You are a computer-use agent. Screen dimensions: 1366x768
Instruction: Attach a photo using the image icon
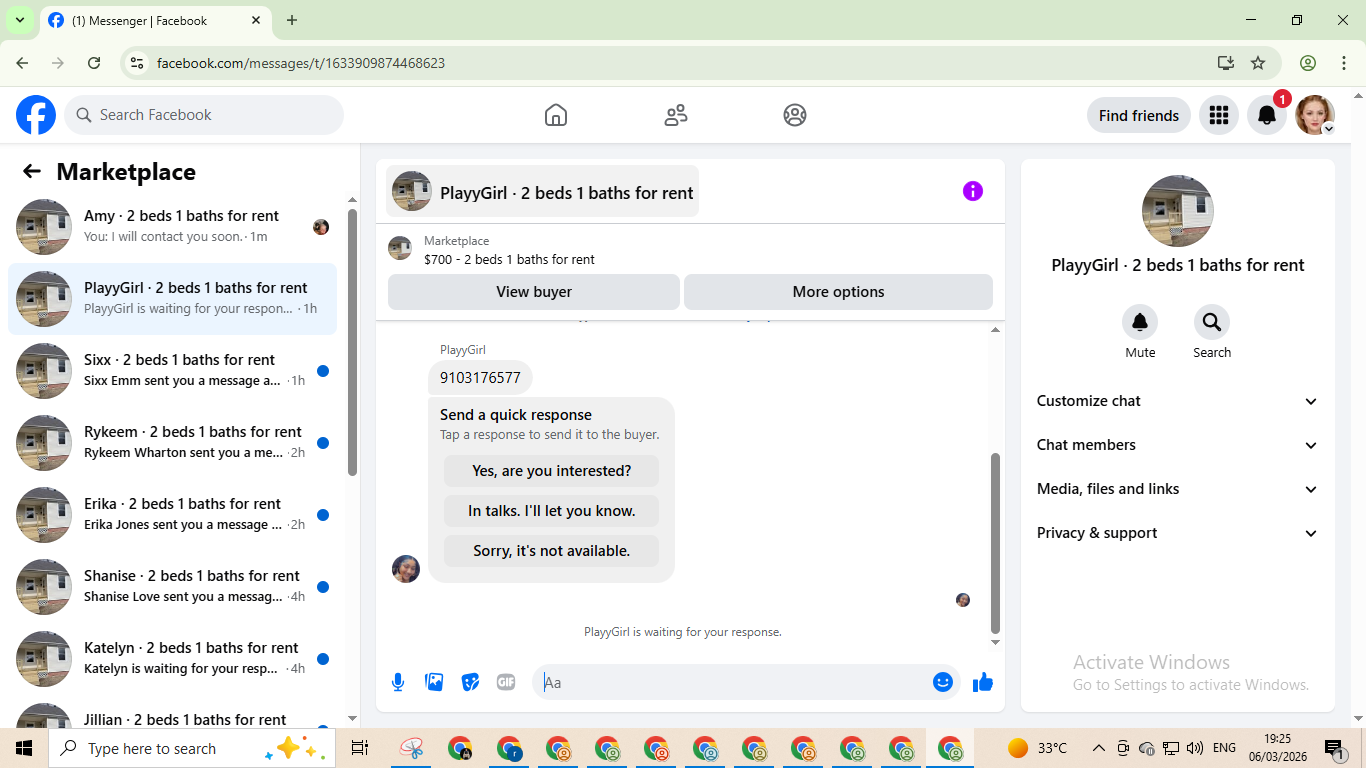[x=434, y=682]
